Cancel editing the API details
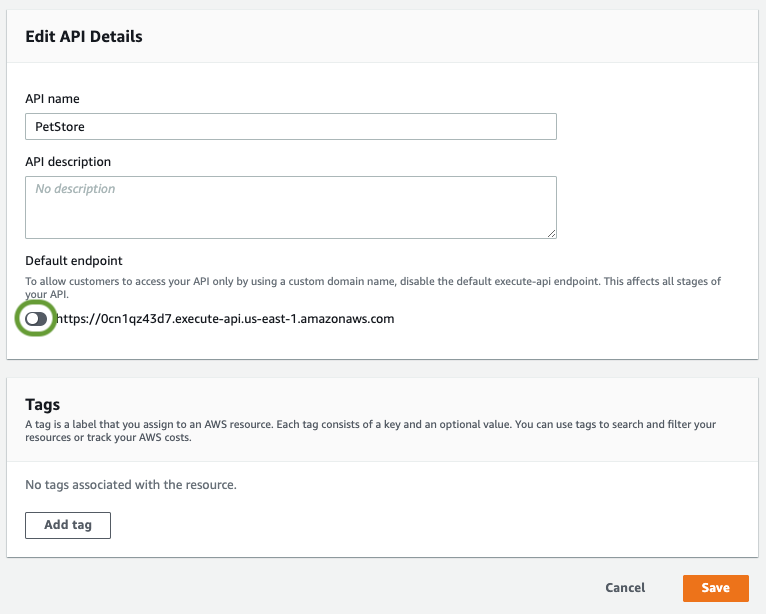Image resolution: width=766 pixels, height=614 pixels. [625, 588]
